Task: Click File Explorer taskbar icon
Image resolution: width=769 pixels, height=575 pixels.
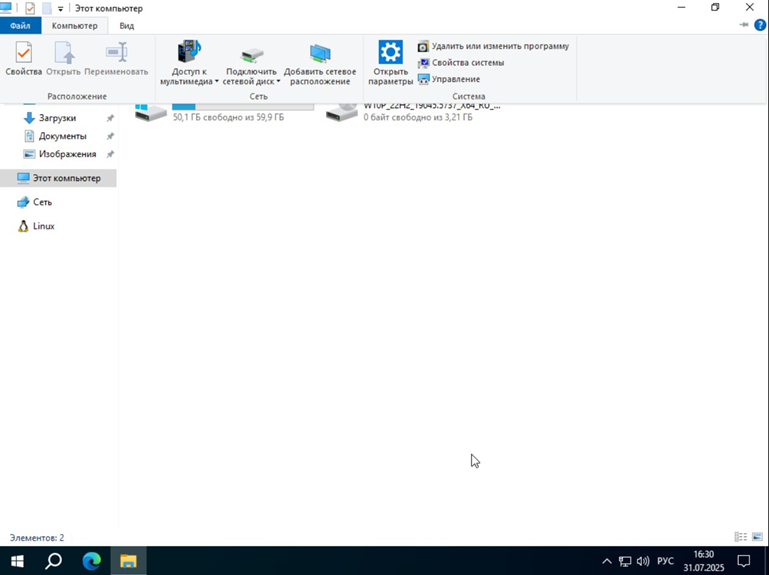Action: pyautogui.click(x=128, y=561)
